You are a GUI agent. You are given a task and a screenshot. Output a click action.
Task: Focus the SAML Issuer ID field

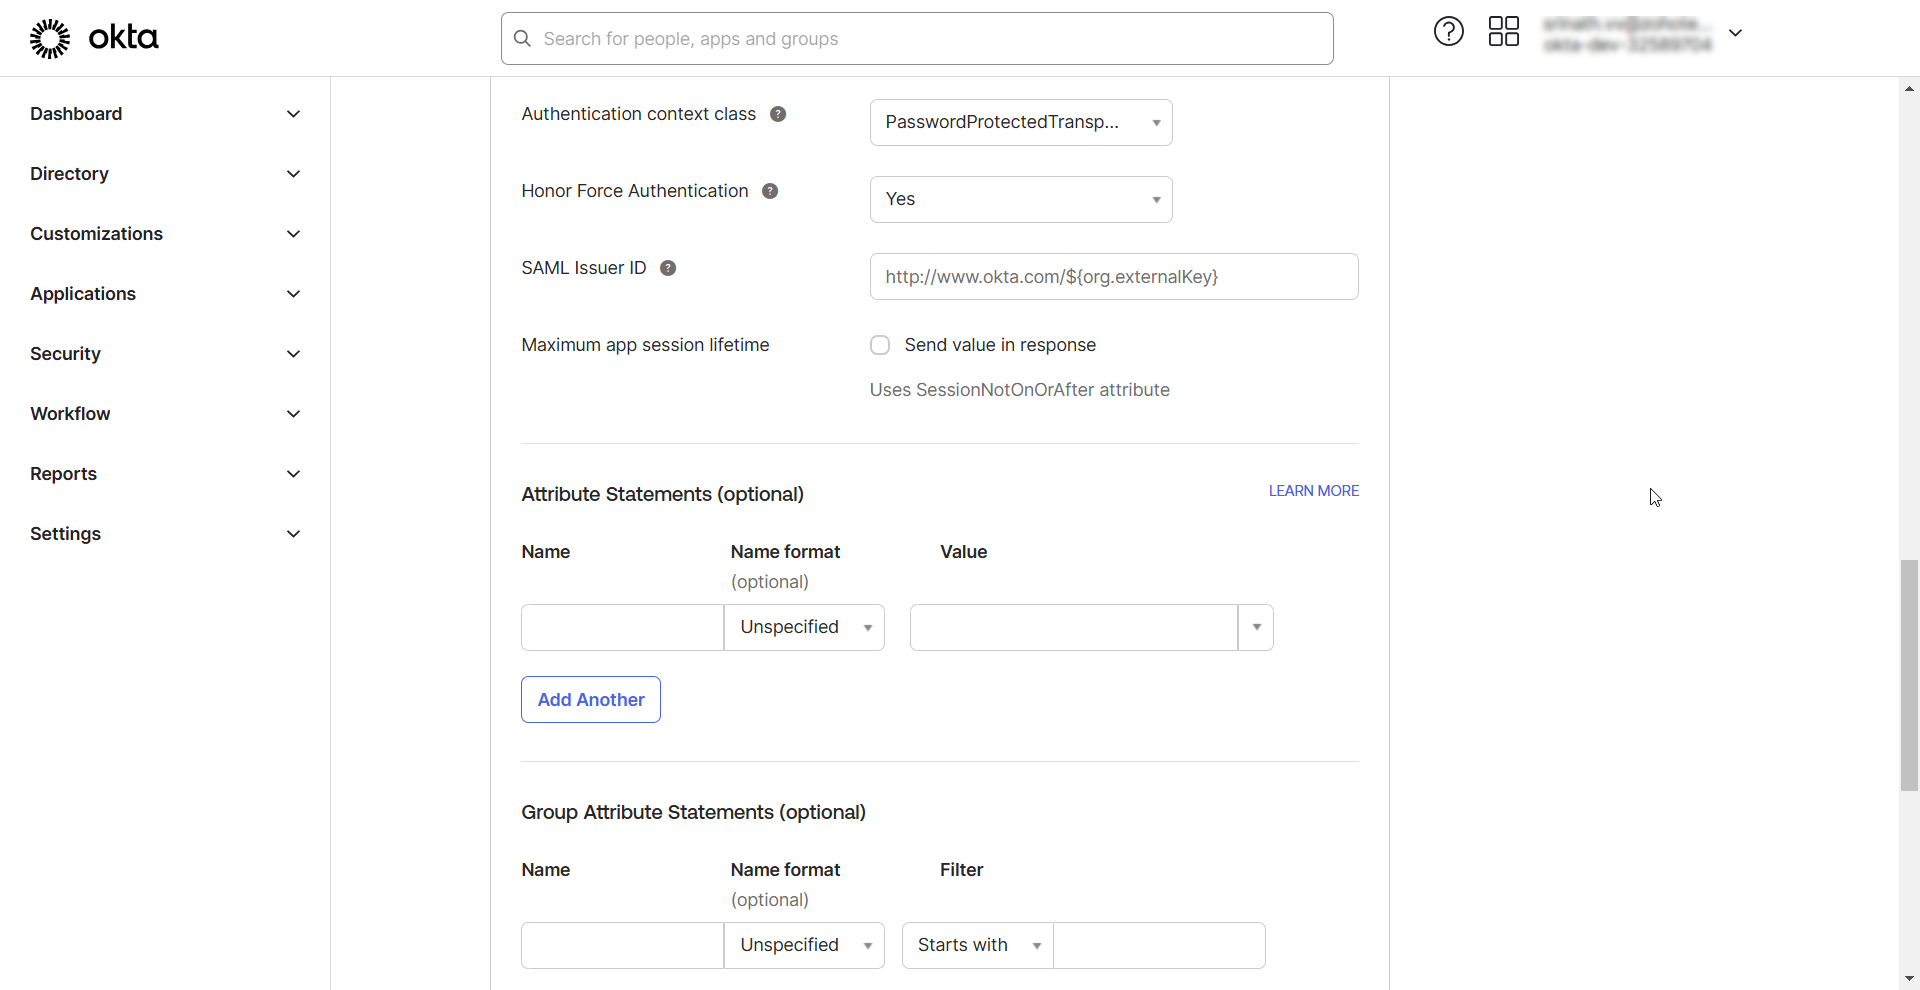pos(1113,277)
